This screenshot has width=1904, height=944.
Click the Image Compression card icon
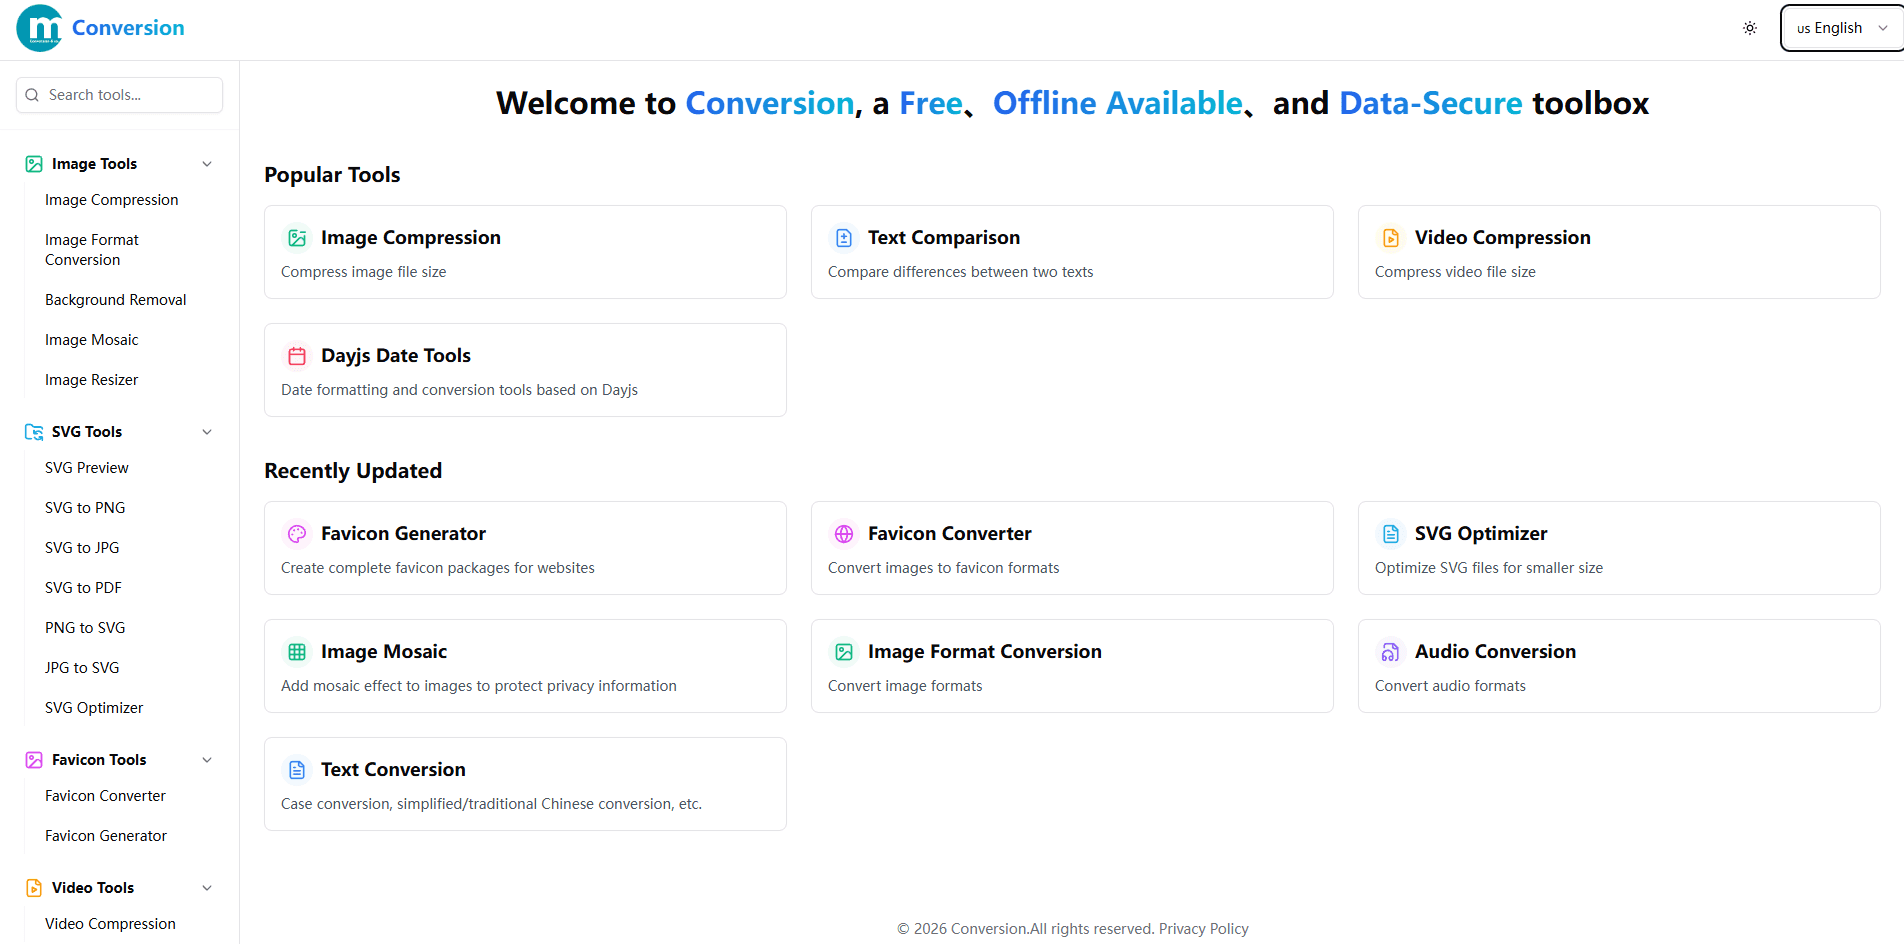coord(297,238)
